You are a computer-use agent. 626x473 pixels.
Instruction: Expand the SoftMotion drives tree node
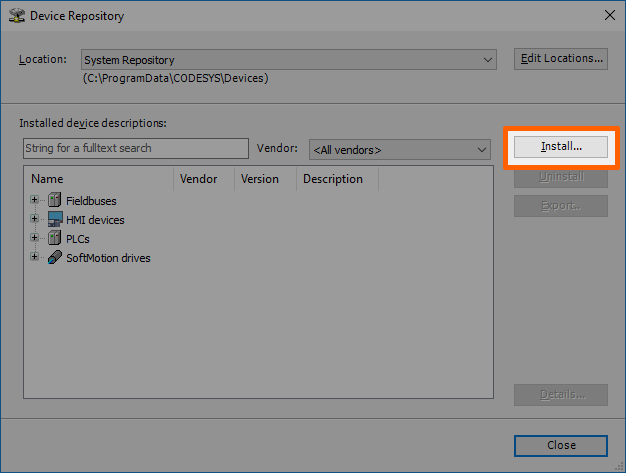coord(35,258)
